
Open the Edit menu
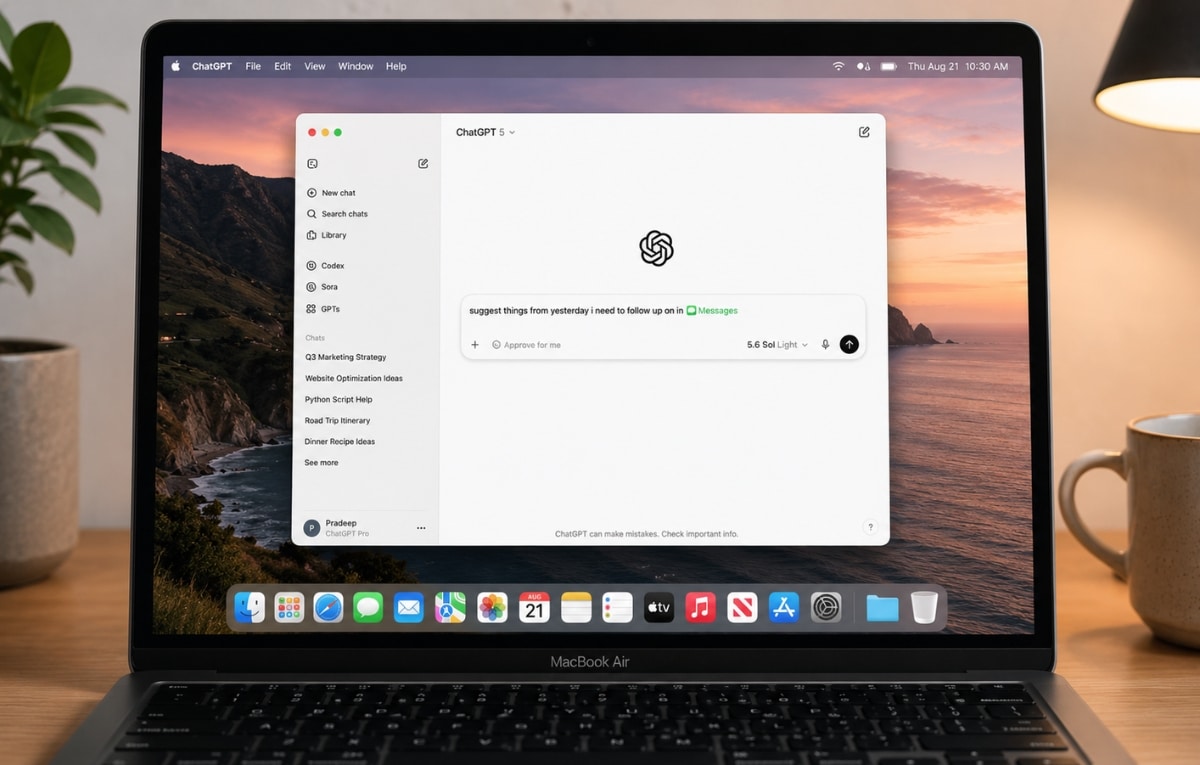tap(283, 66)
